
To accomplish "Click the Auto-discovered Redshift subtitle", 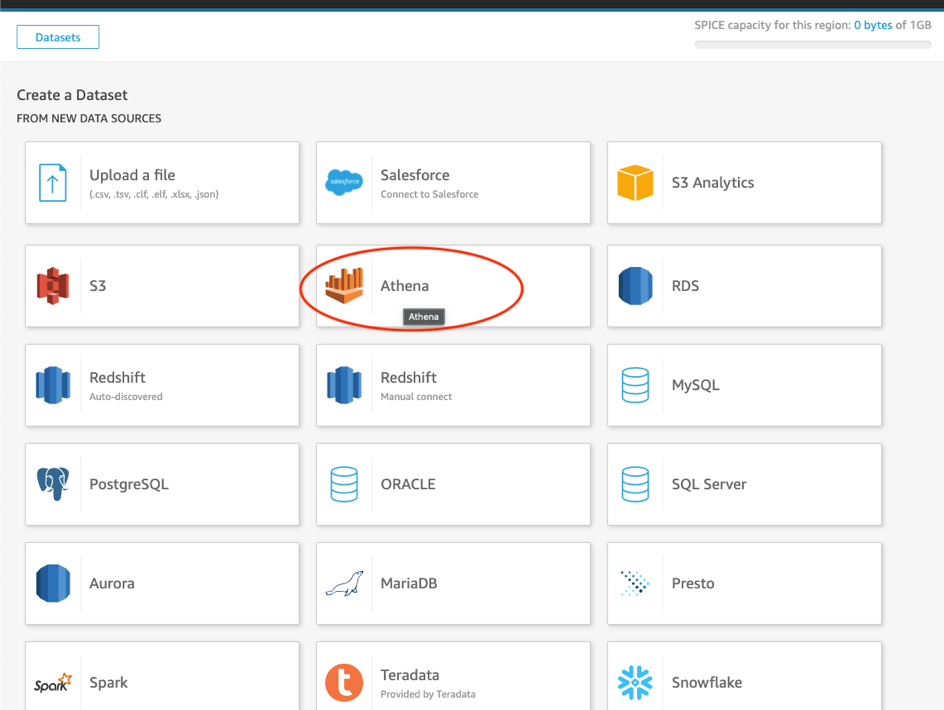I will point(126,397).
